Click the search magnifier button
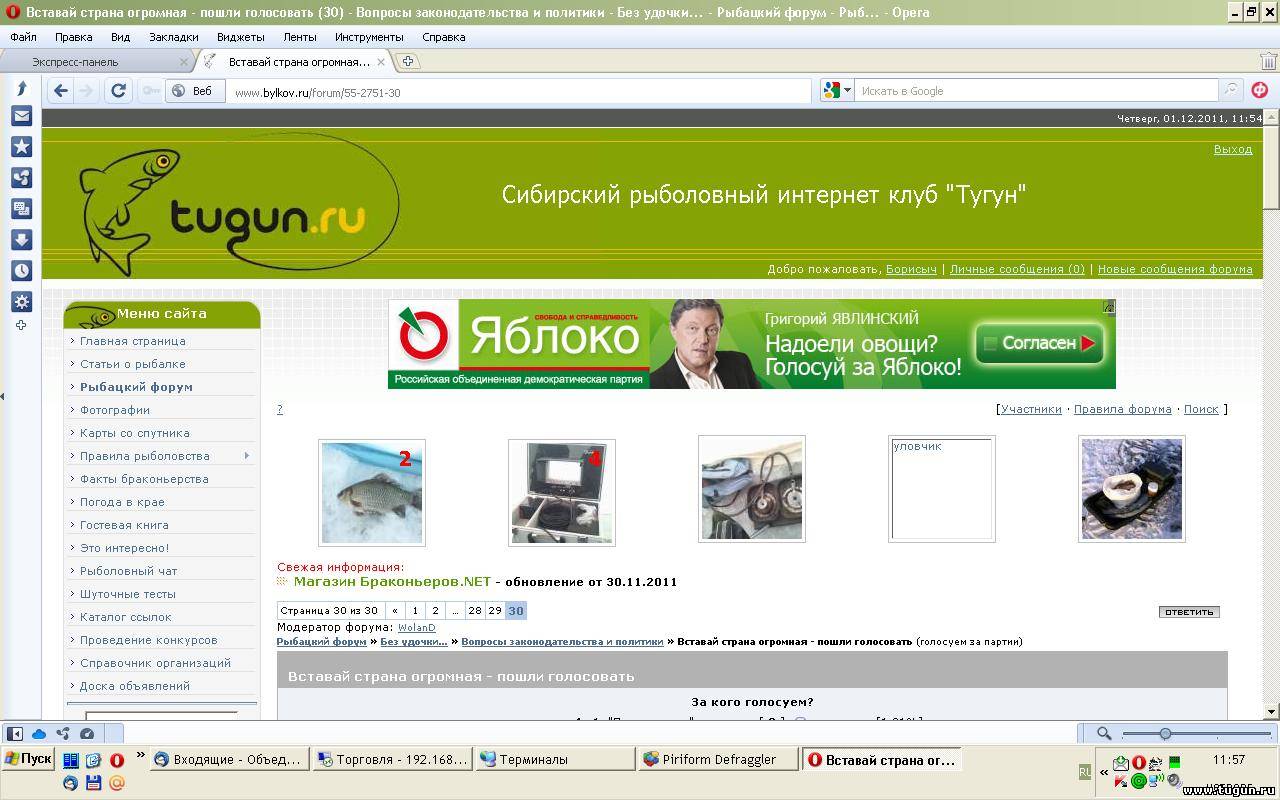The height and width of the screenshot is (800, 1280). (x=1232, y=90)
